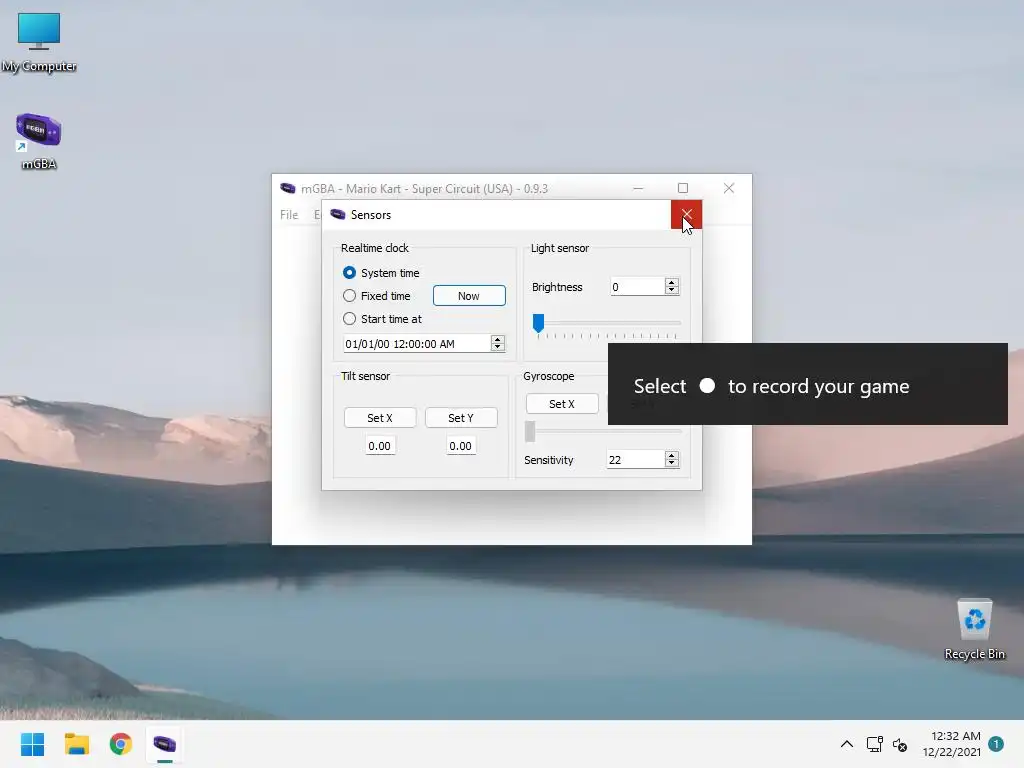Click the Sensitivity value field

pos(636,460)
